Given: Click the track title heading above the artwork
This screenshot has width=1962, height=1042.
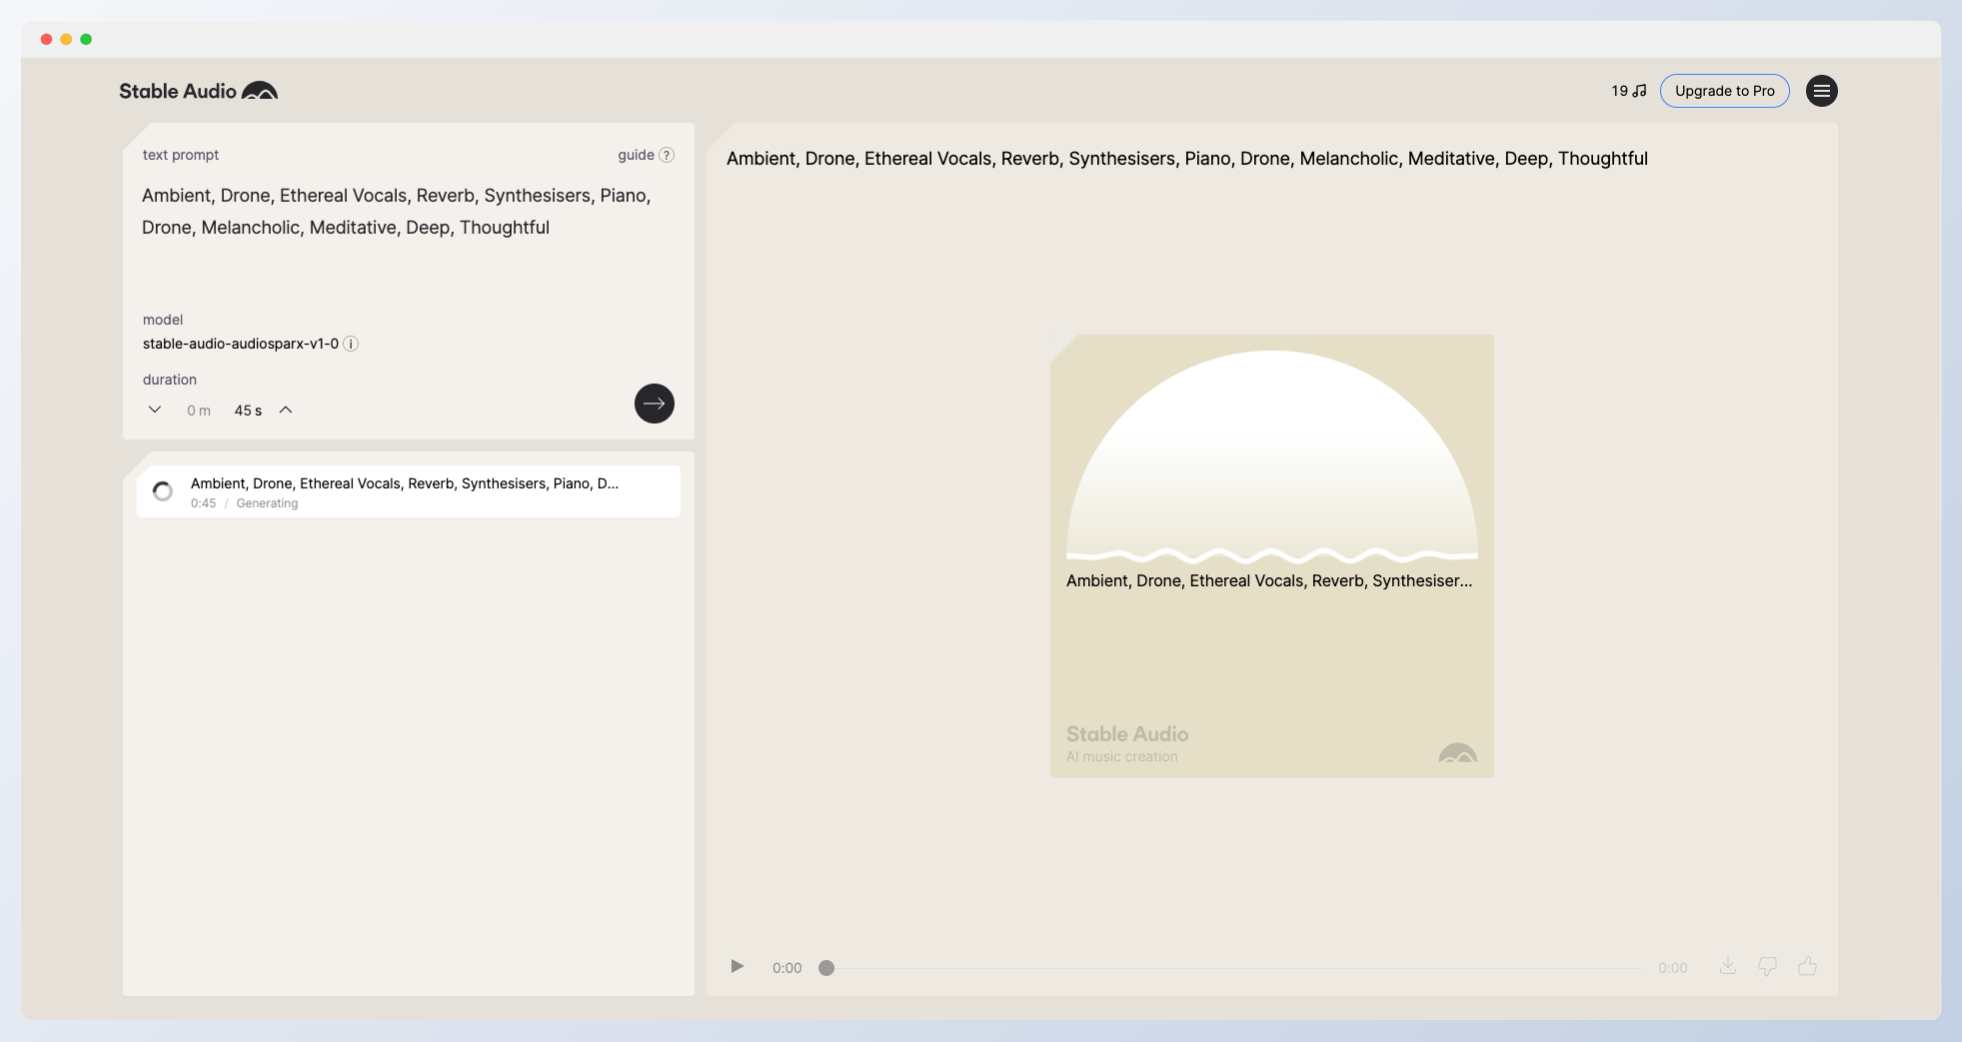Looking at the screenshot, I should click(x=1187, y=158).
